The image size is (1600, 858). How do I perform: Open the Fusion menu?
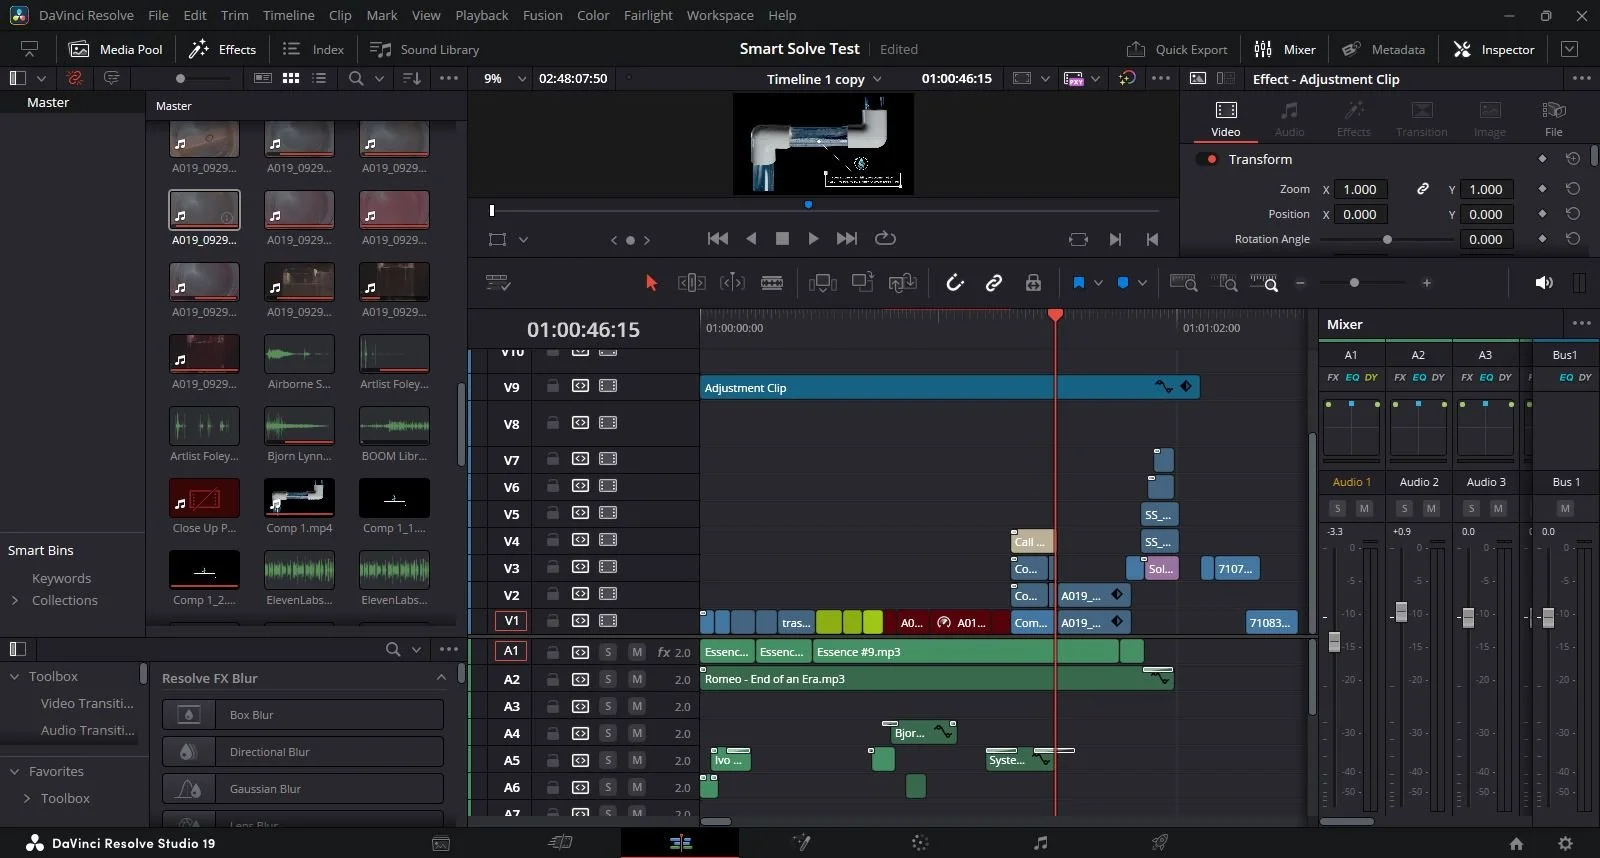tap(542, 15)
